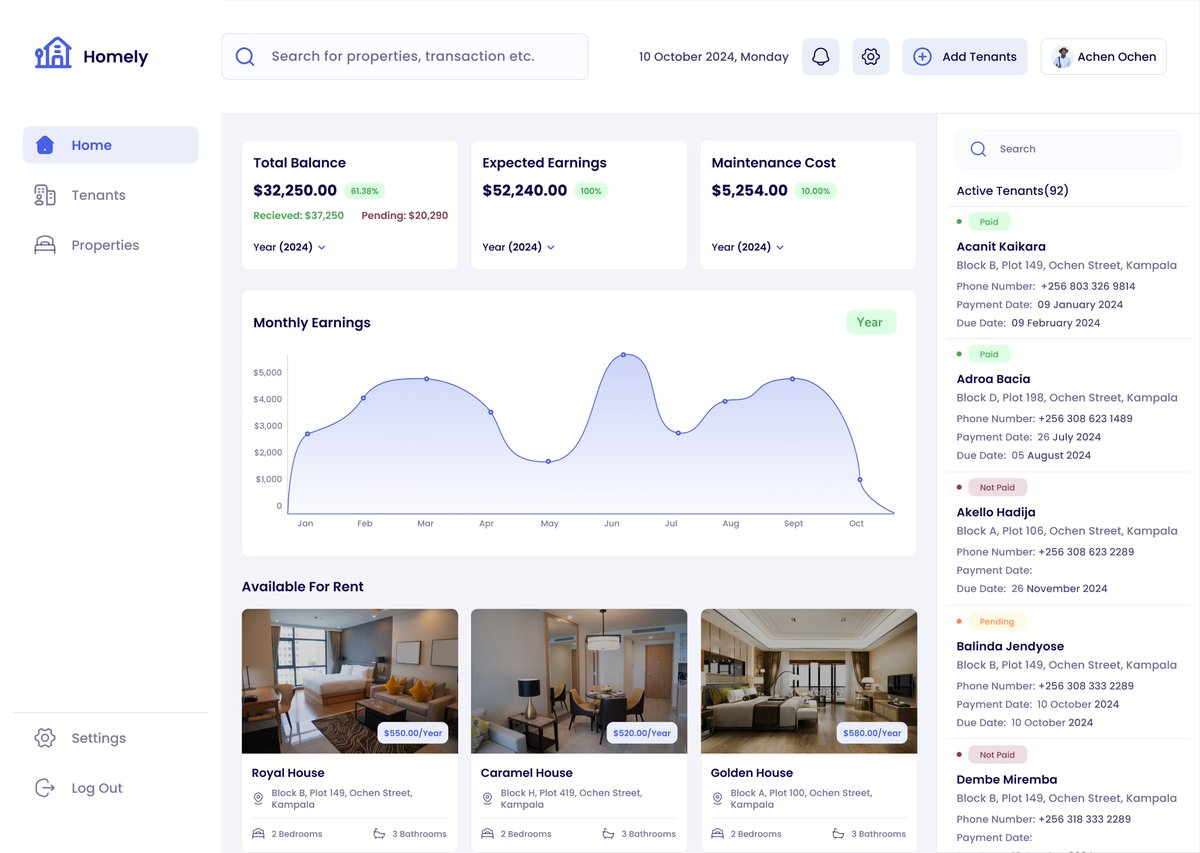This screenshot has height=853, width=1200.
Task: Click the Jun peak point on earnings chart
Action: [x=623, y=355]
